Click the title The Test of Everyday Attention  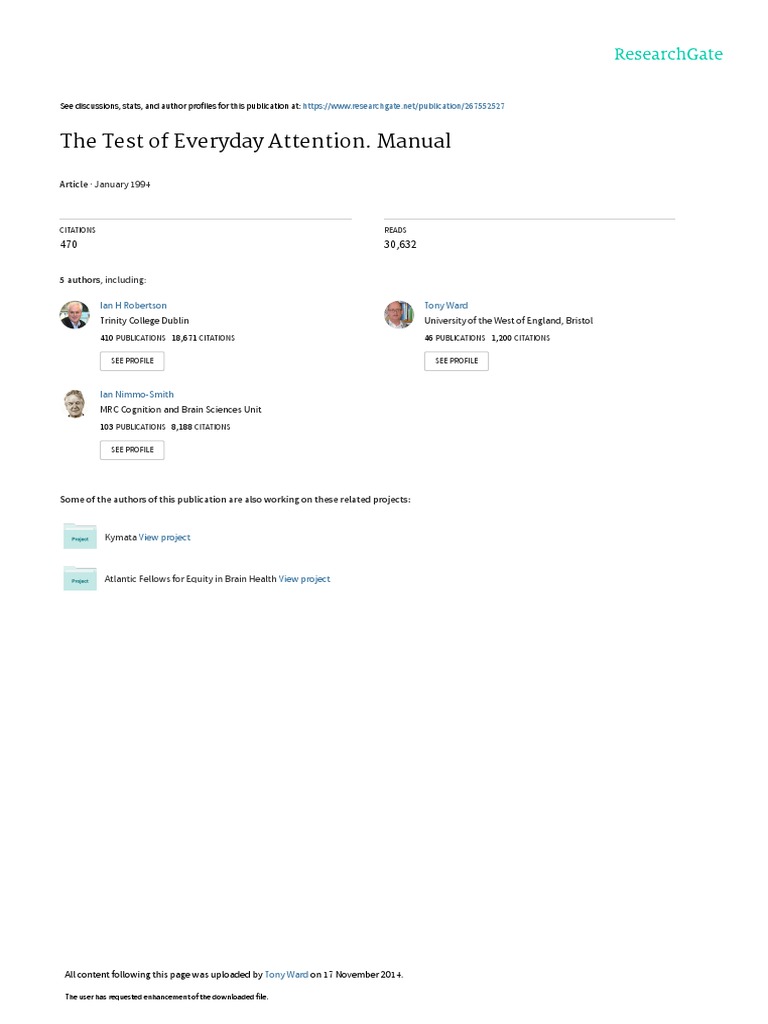(255, 141)
